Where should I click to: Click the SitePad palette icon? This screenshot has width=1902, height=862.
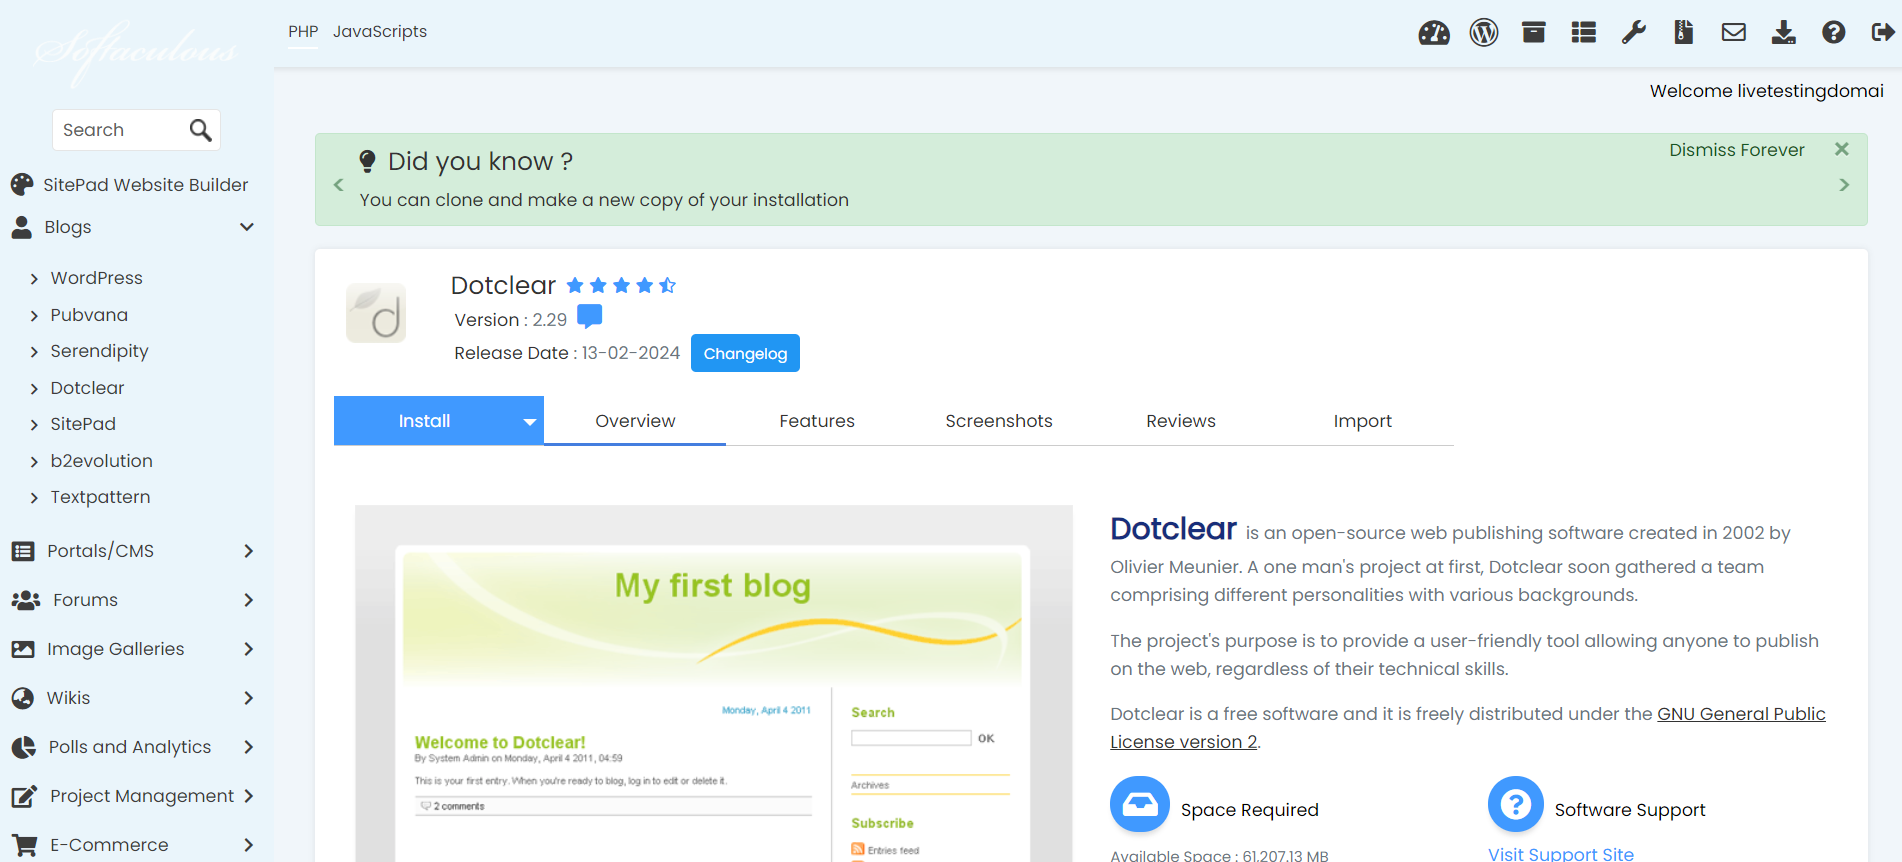[x=22, y=185]
